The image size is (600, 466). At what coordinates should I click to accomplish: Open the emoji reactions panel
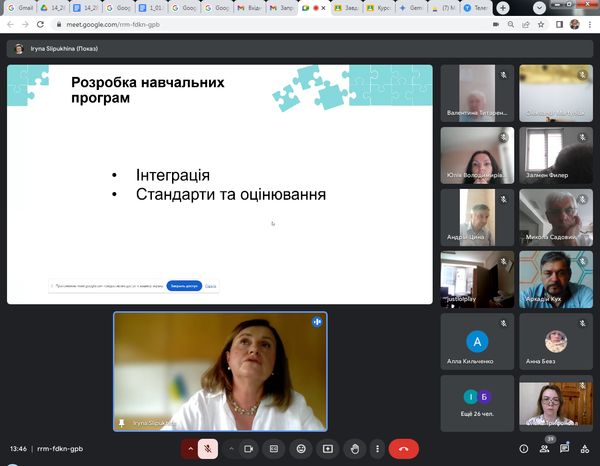[x=299, y=449]
